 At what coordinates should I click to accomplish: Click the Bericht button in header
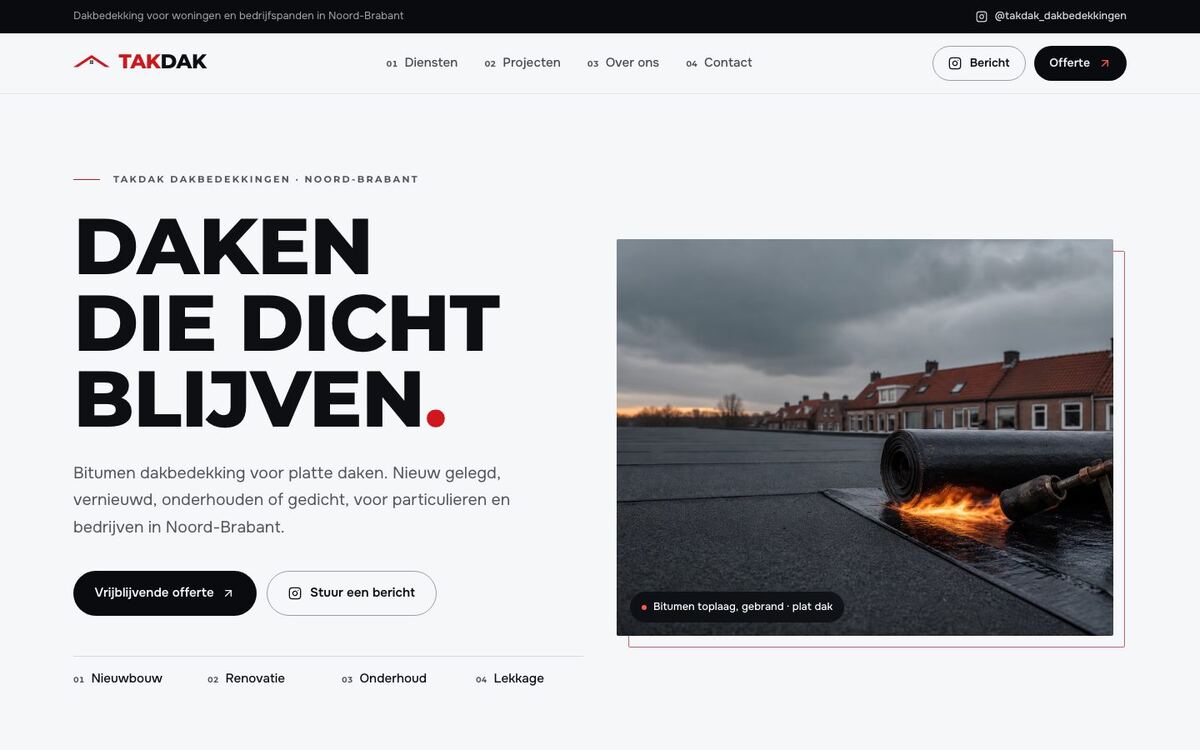tap(979, 63)
